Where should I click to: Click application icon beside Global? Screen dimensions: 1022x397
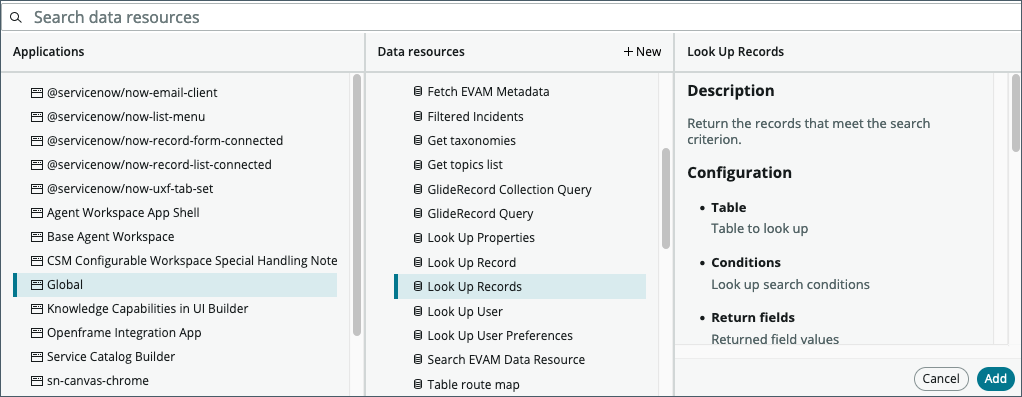(x=37, y=285)
